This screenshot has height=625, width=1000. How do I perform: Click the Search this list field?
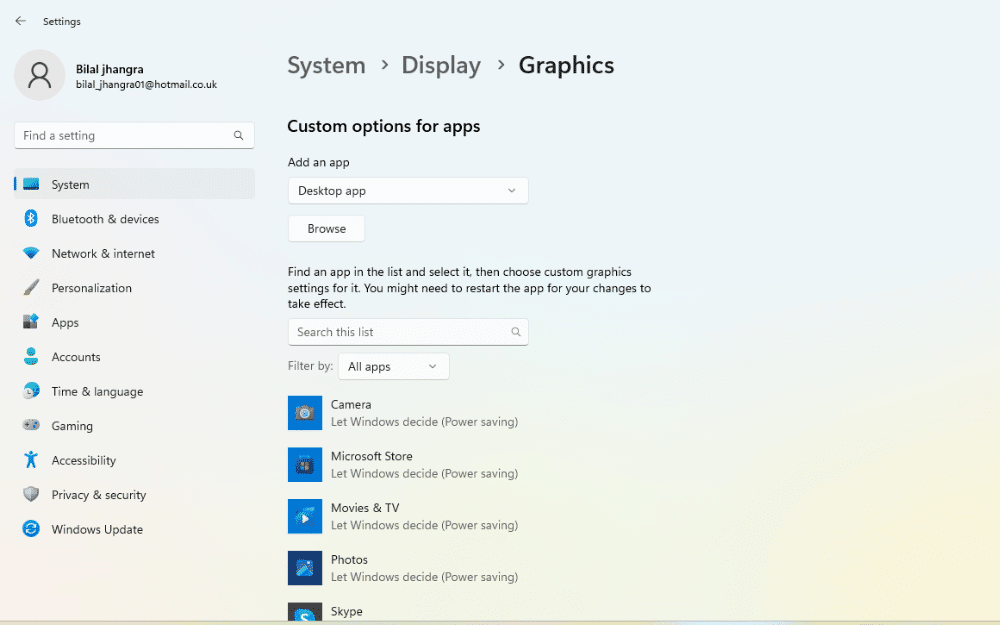(x=408, y=332)
